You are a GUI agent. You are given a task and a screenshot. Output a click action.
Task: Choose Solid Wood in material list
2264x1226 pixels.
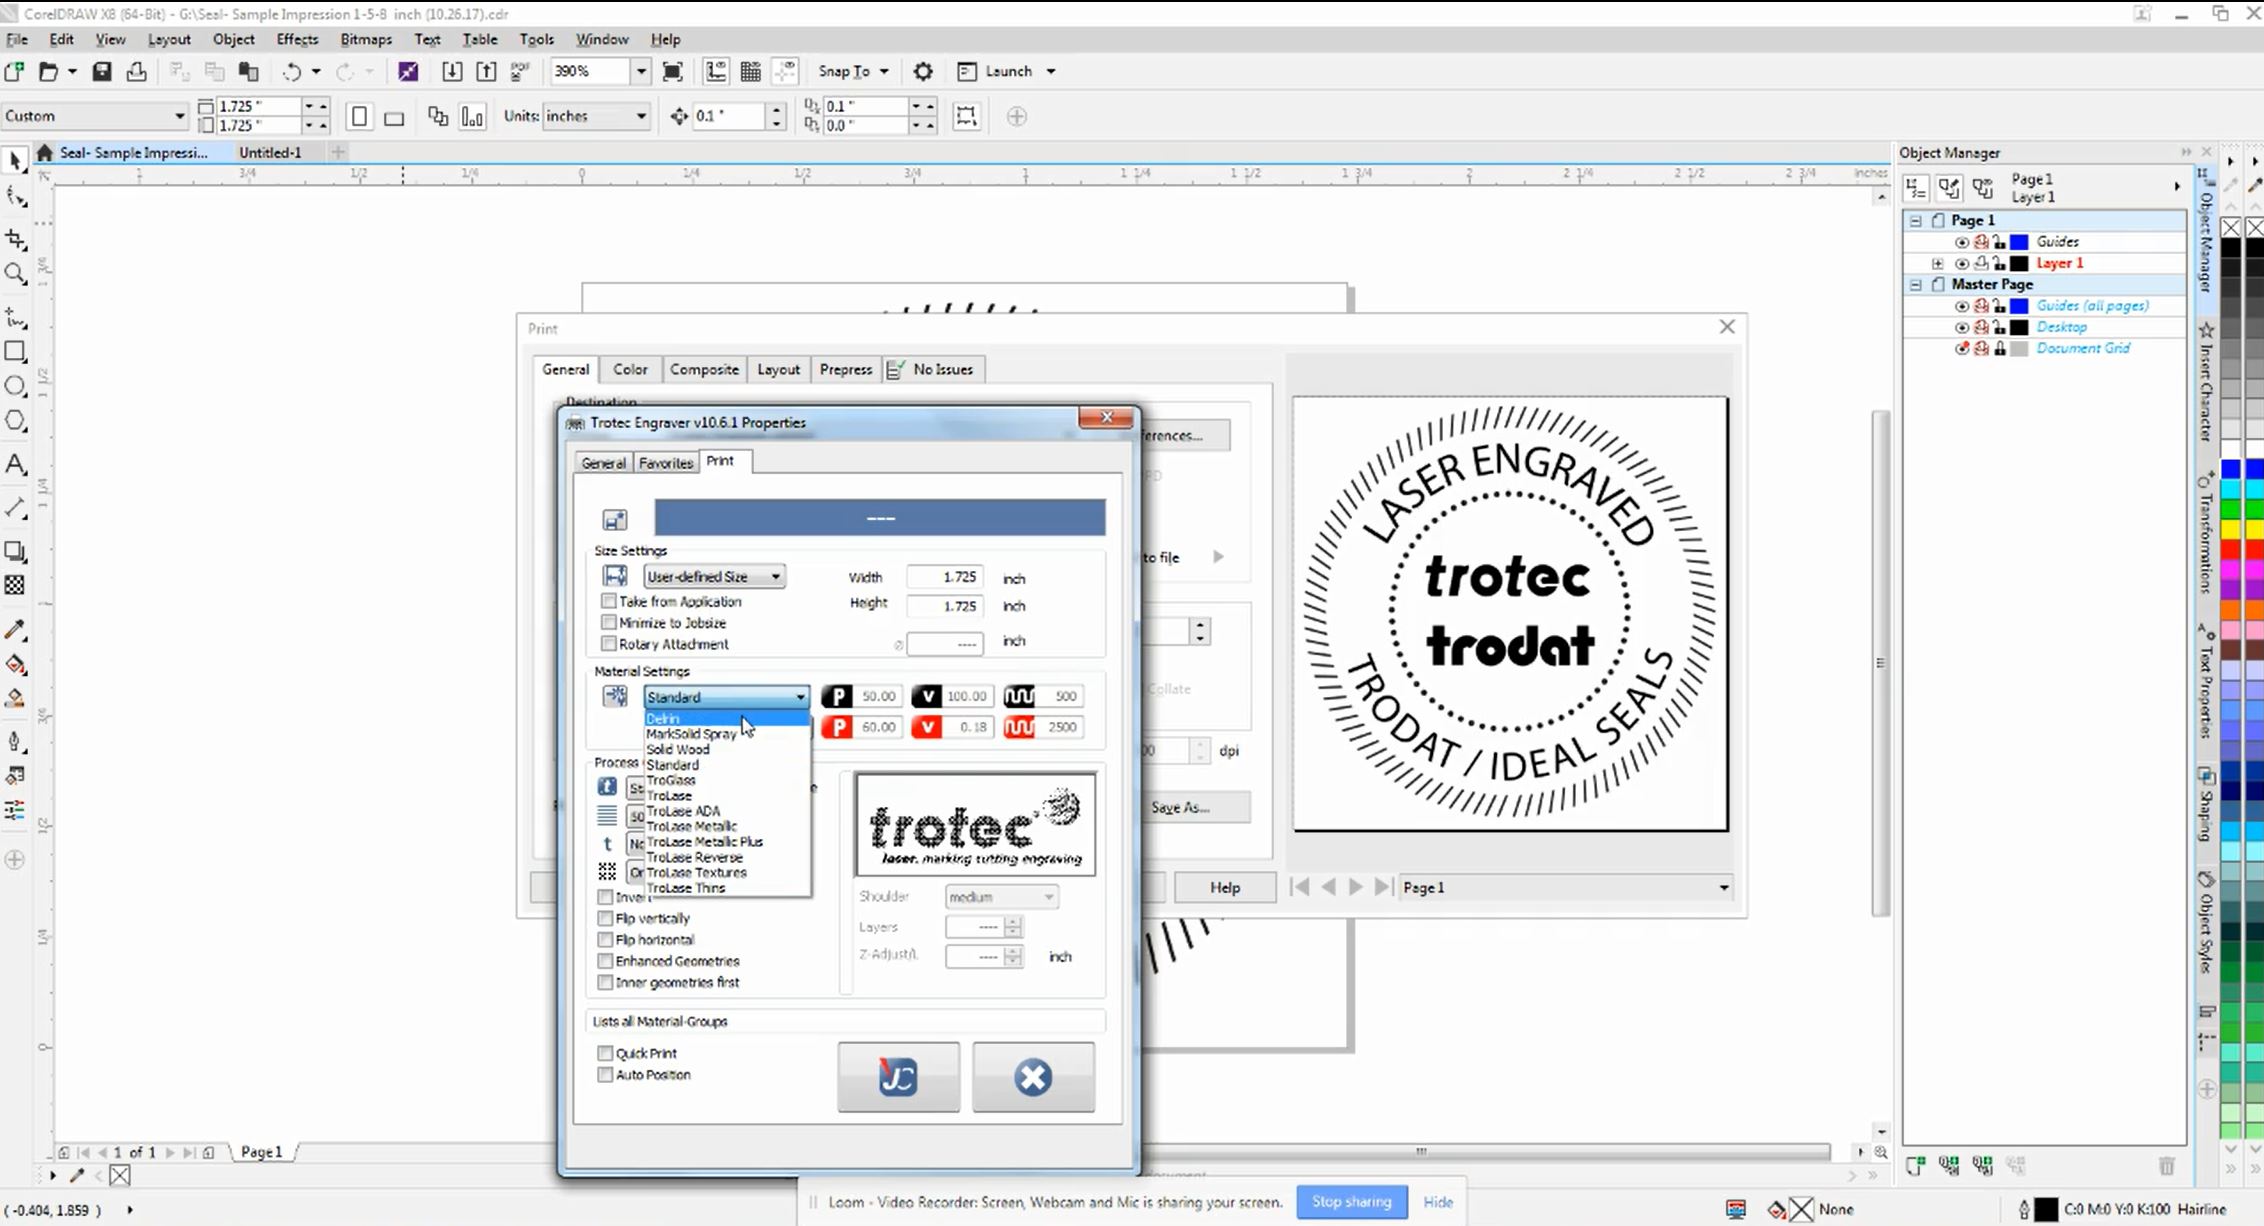coord(727,749)
